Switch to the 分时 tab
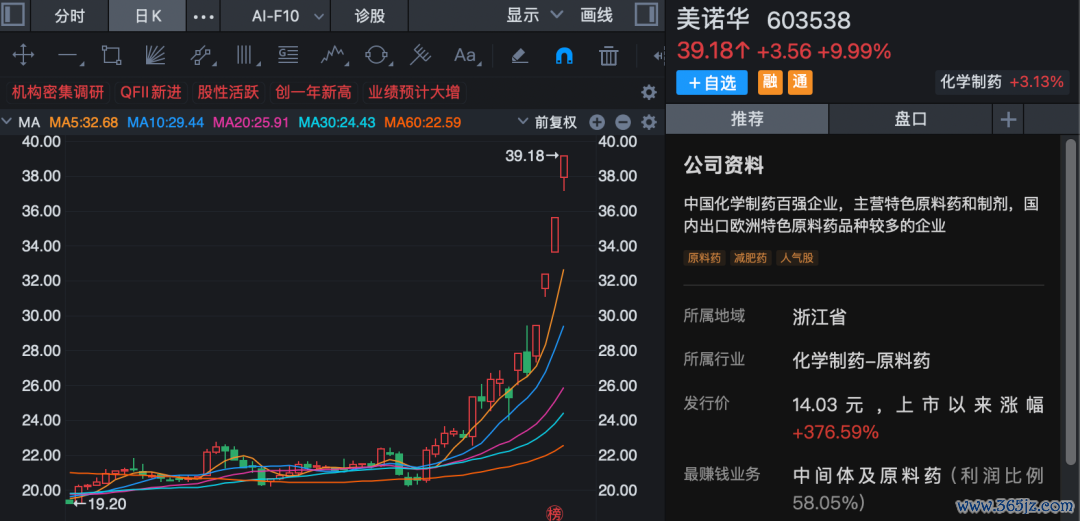Viewport: 1080px width, 521px height. [70, 16]
